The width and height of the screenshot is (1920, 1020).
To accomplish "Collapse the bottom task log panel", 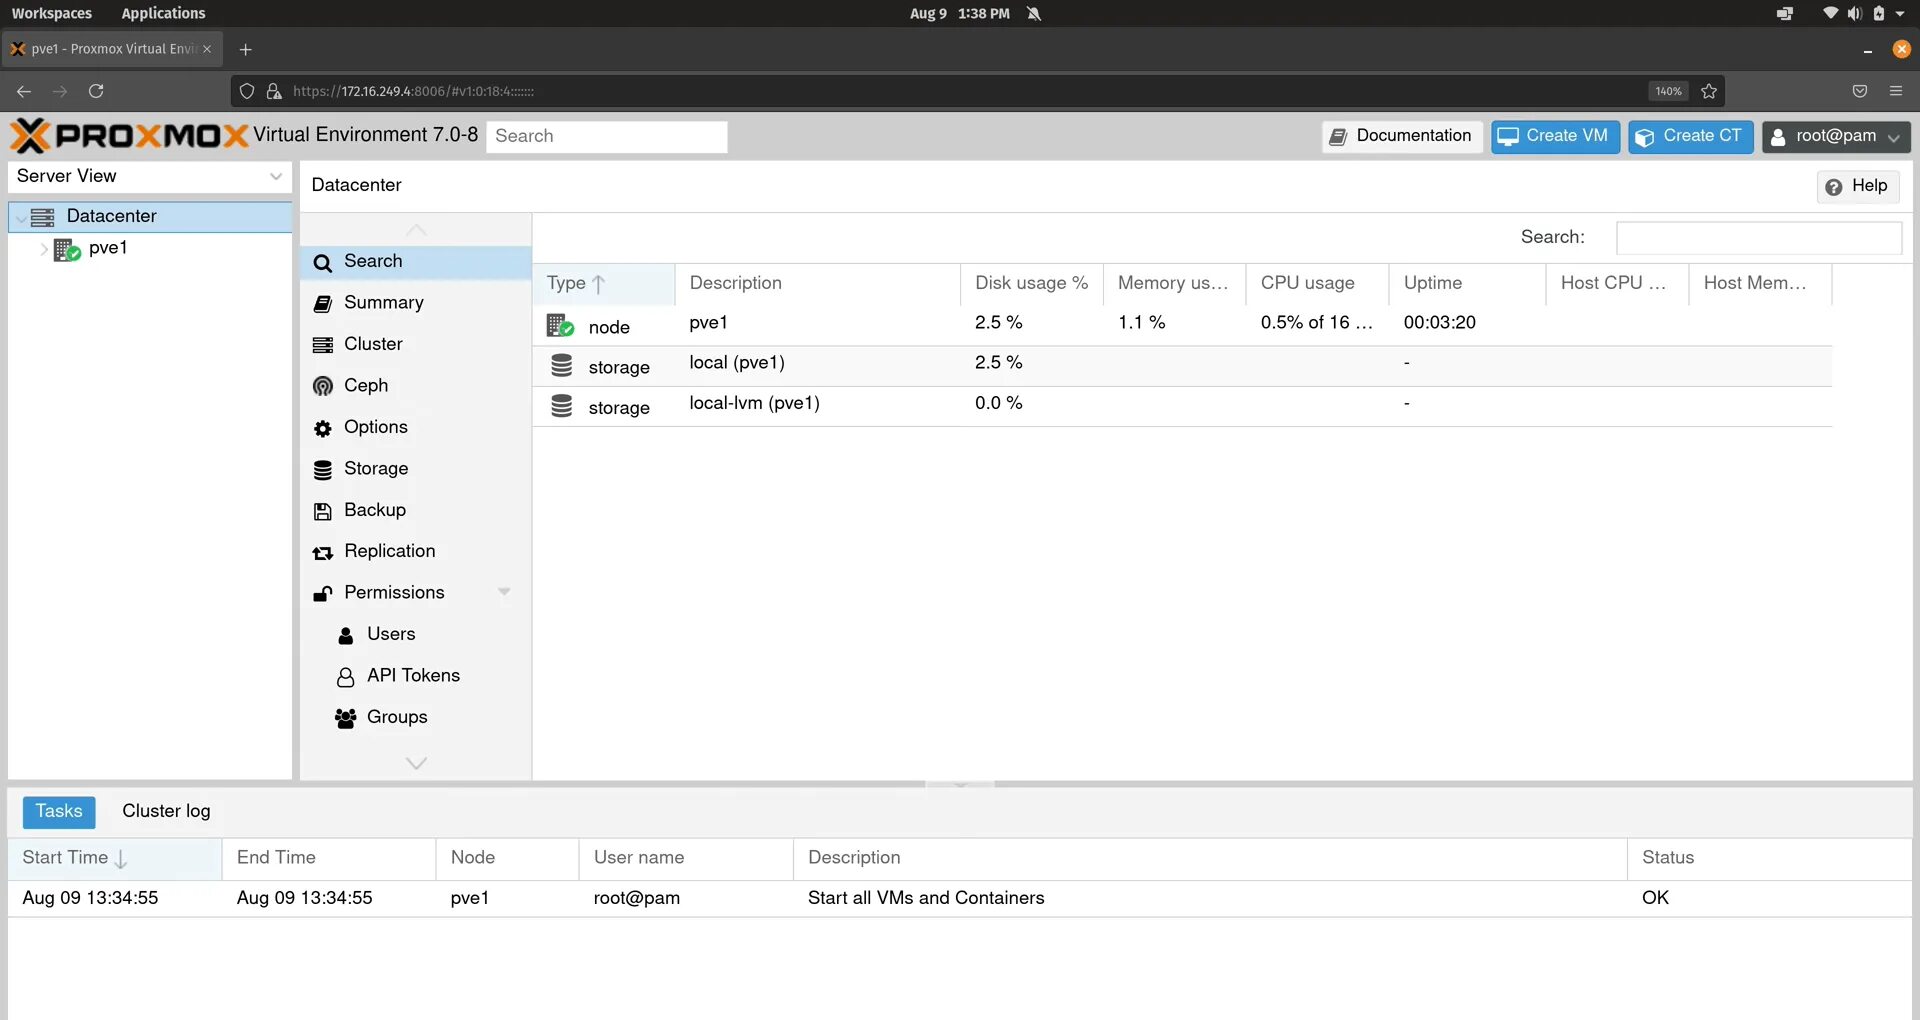I will pos(960,785).
